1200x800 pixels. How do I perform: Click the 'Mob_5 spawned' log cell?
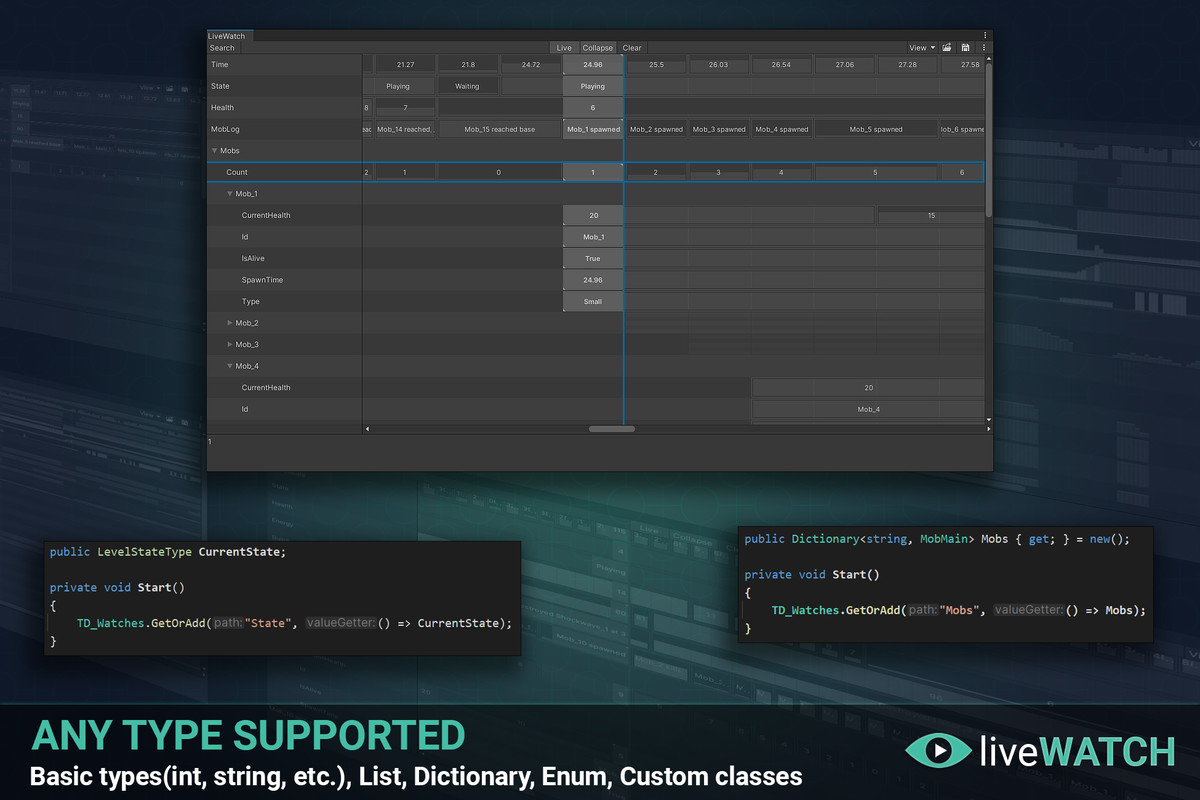coord(875,129)
